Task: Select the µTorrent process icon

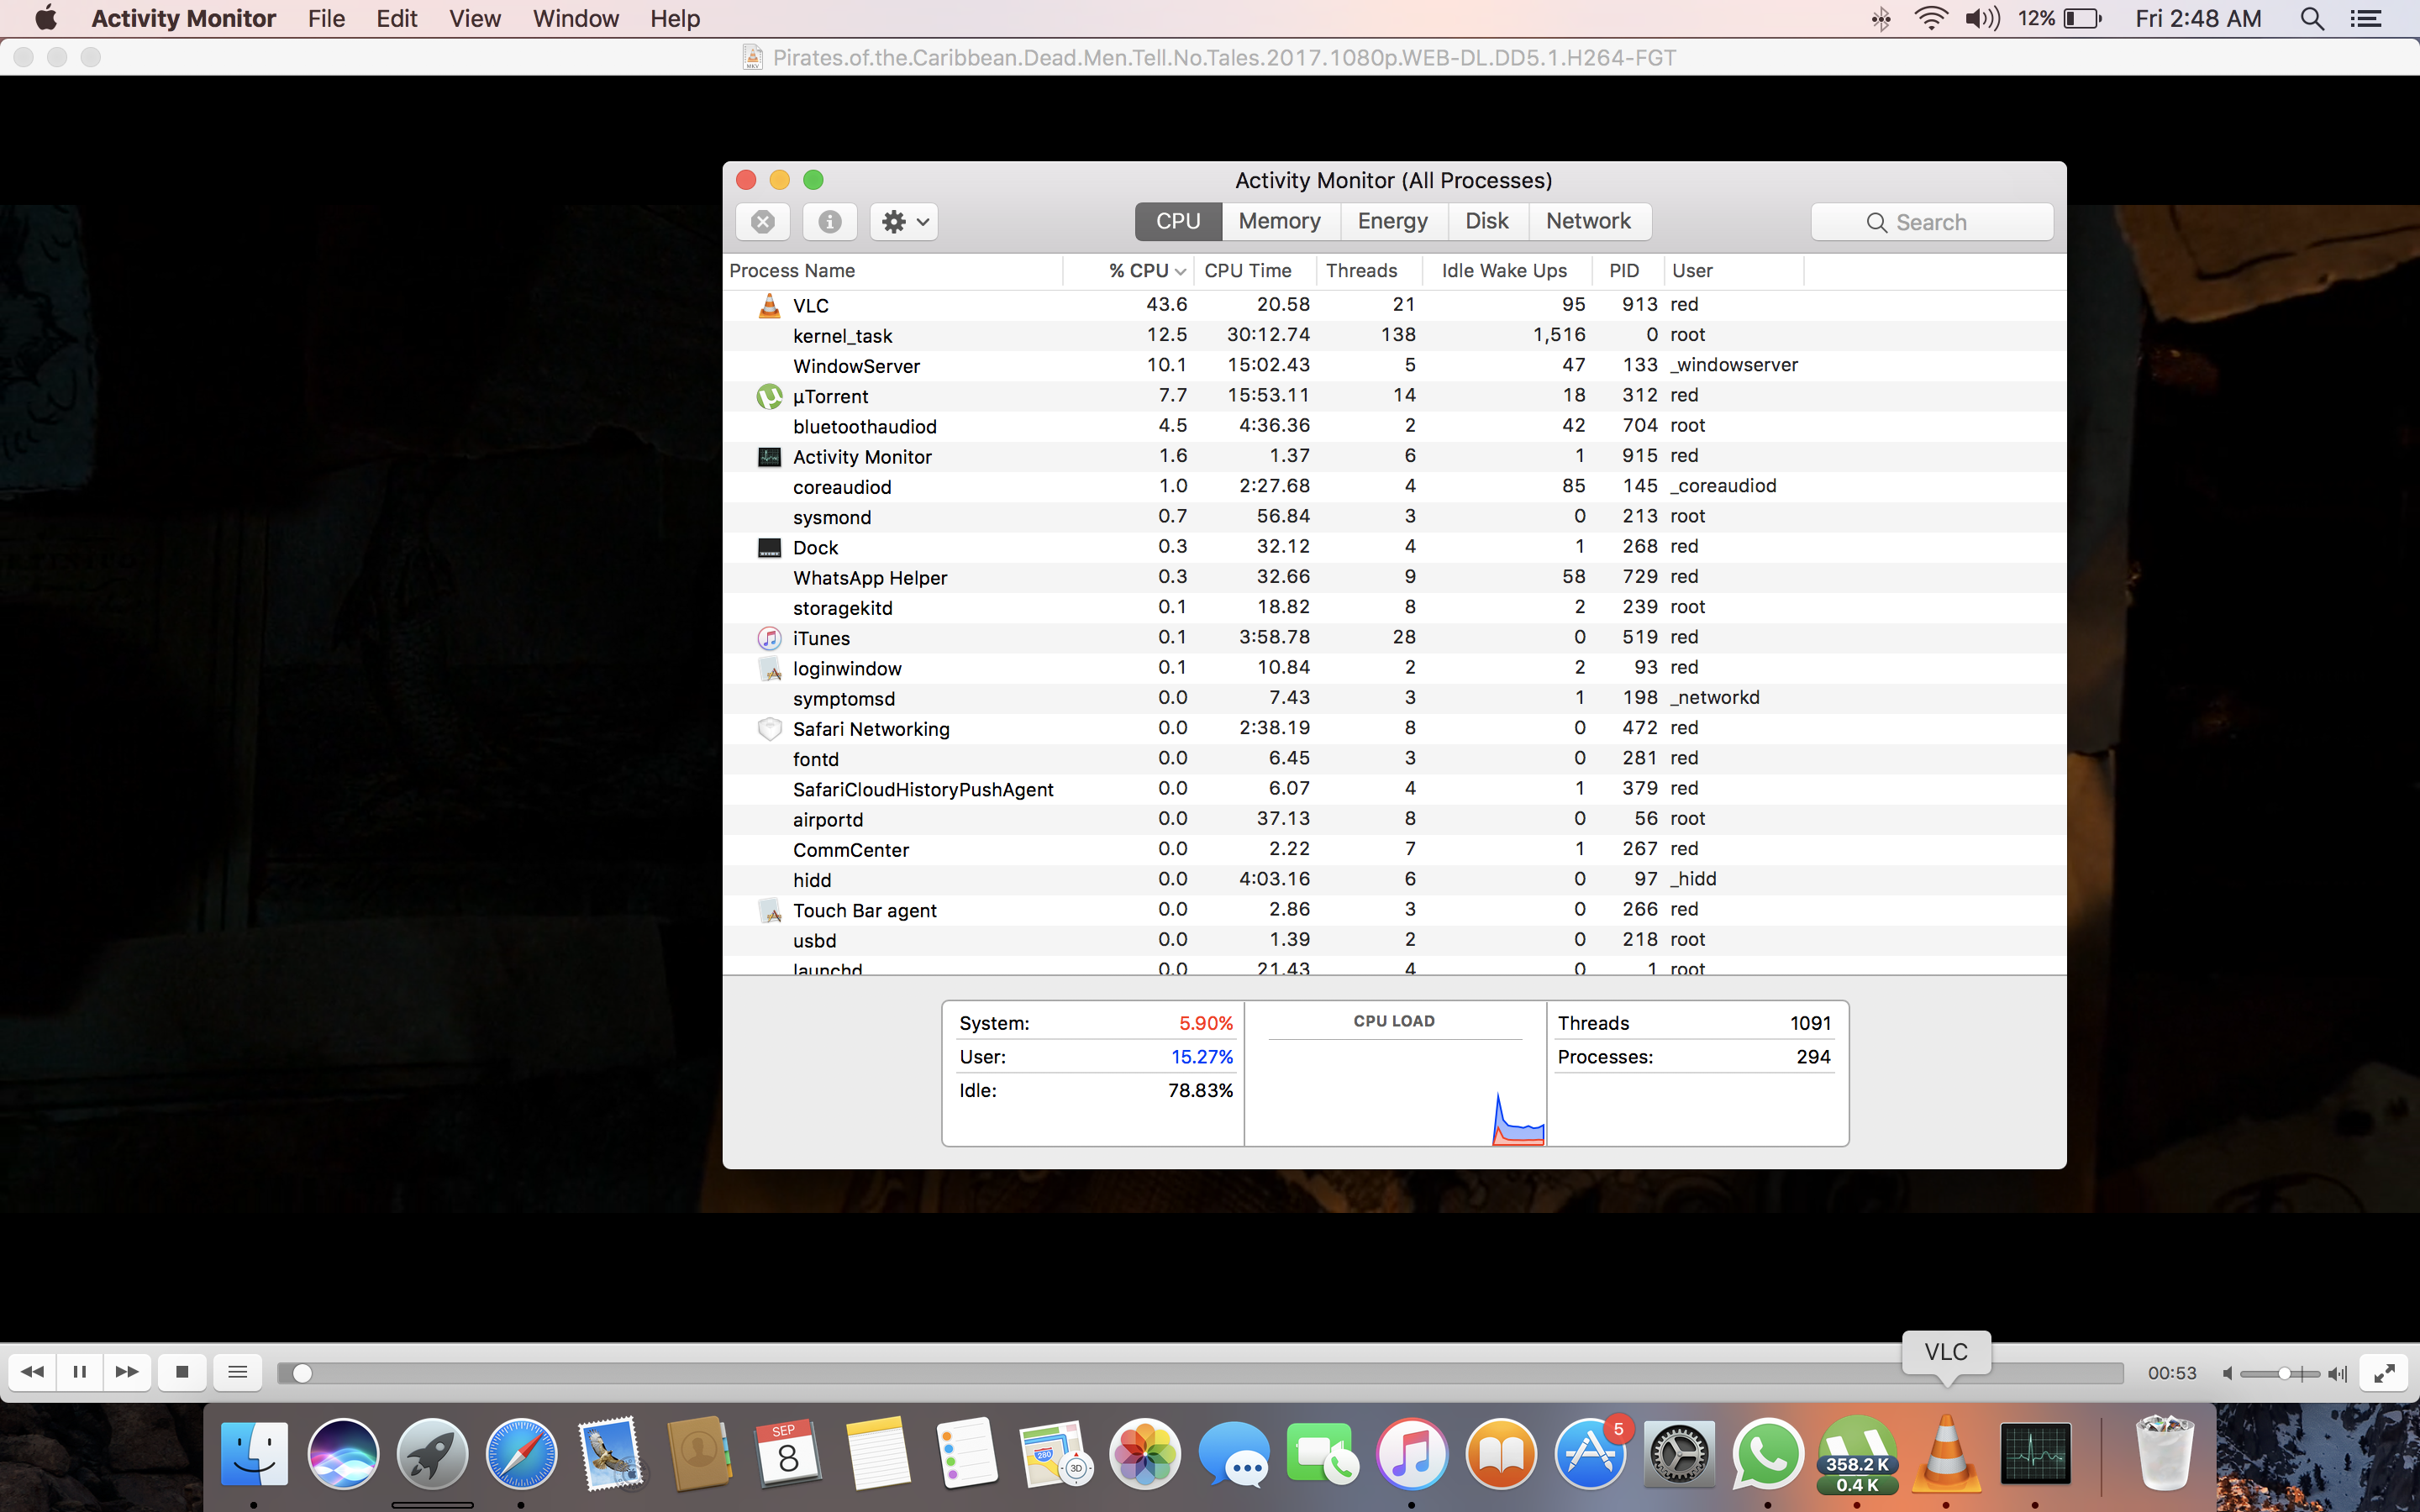Action: click(x=769, y=396)
